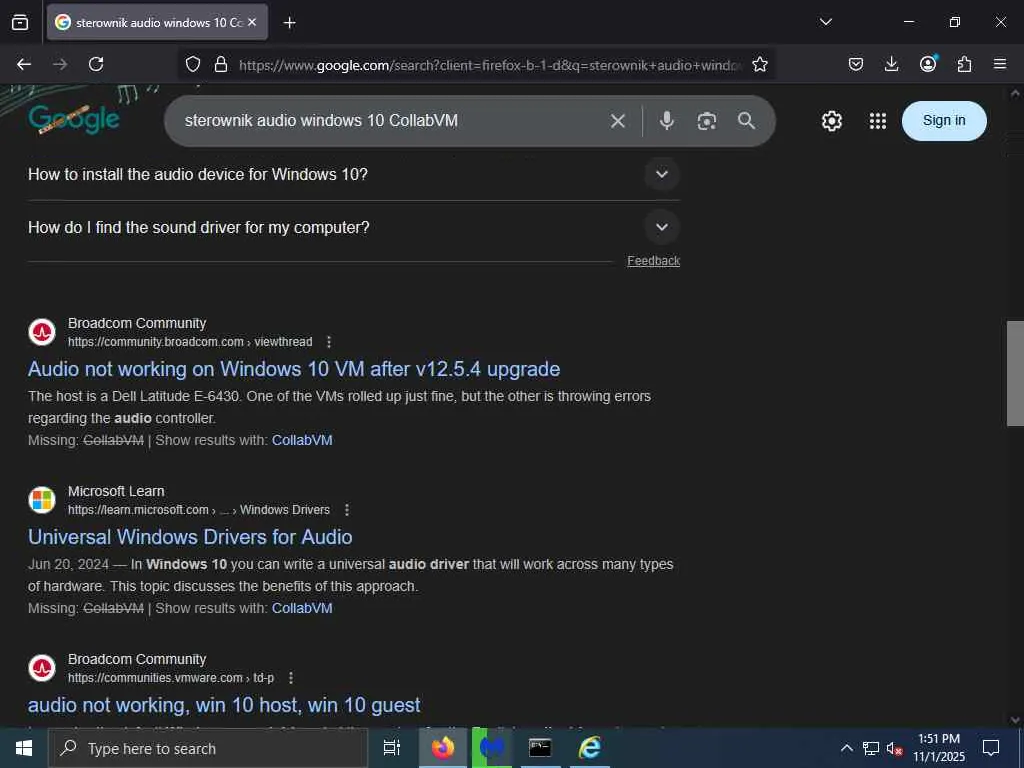Open Command Prompt from the taskbar
1024x768 pixels.
tap(540, 748)
